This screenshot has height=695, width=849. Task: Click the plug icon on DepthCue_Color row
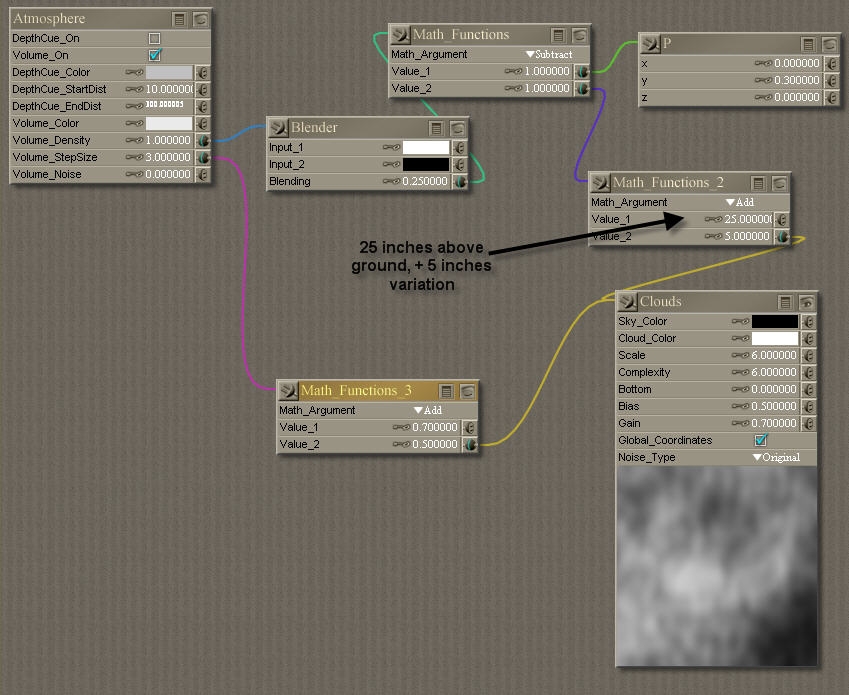point(203,72)
